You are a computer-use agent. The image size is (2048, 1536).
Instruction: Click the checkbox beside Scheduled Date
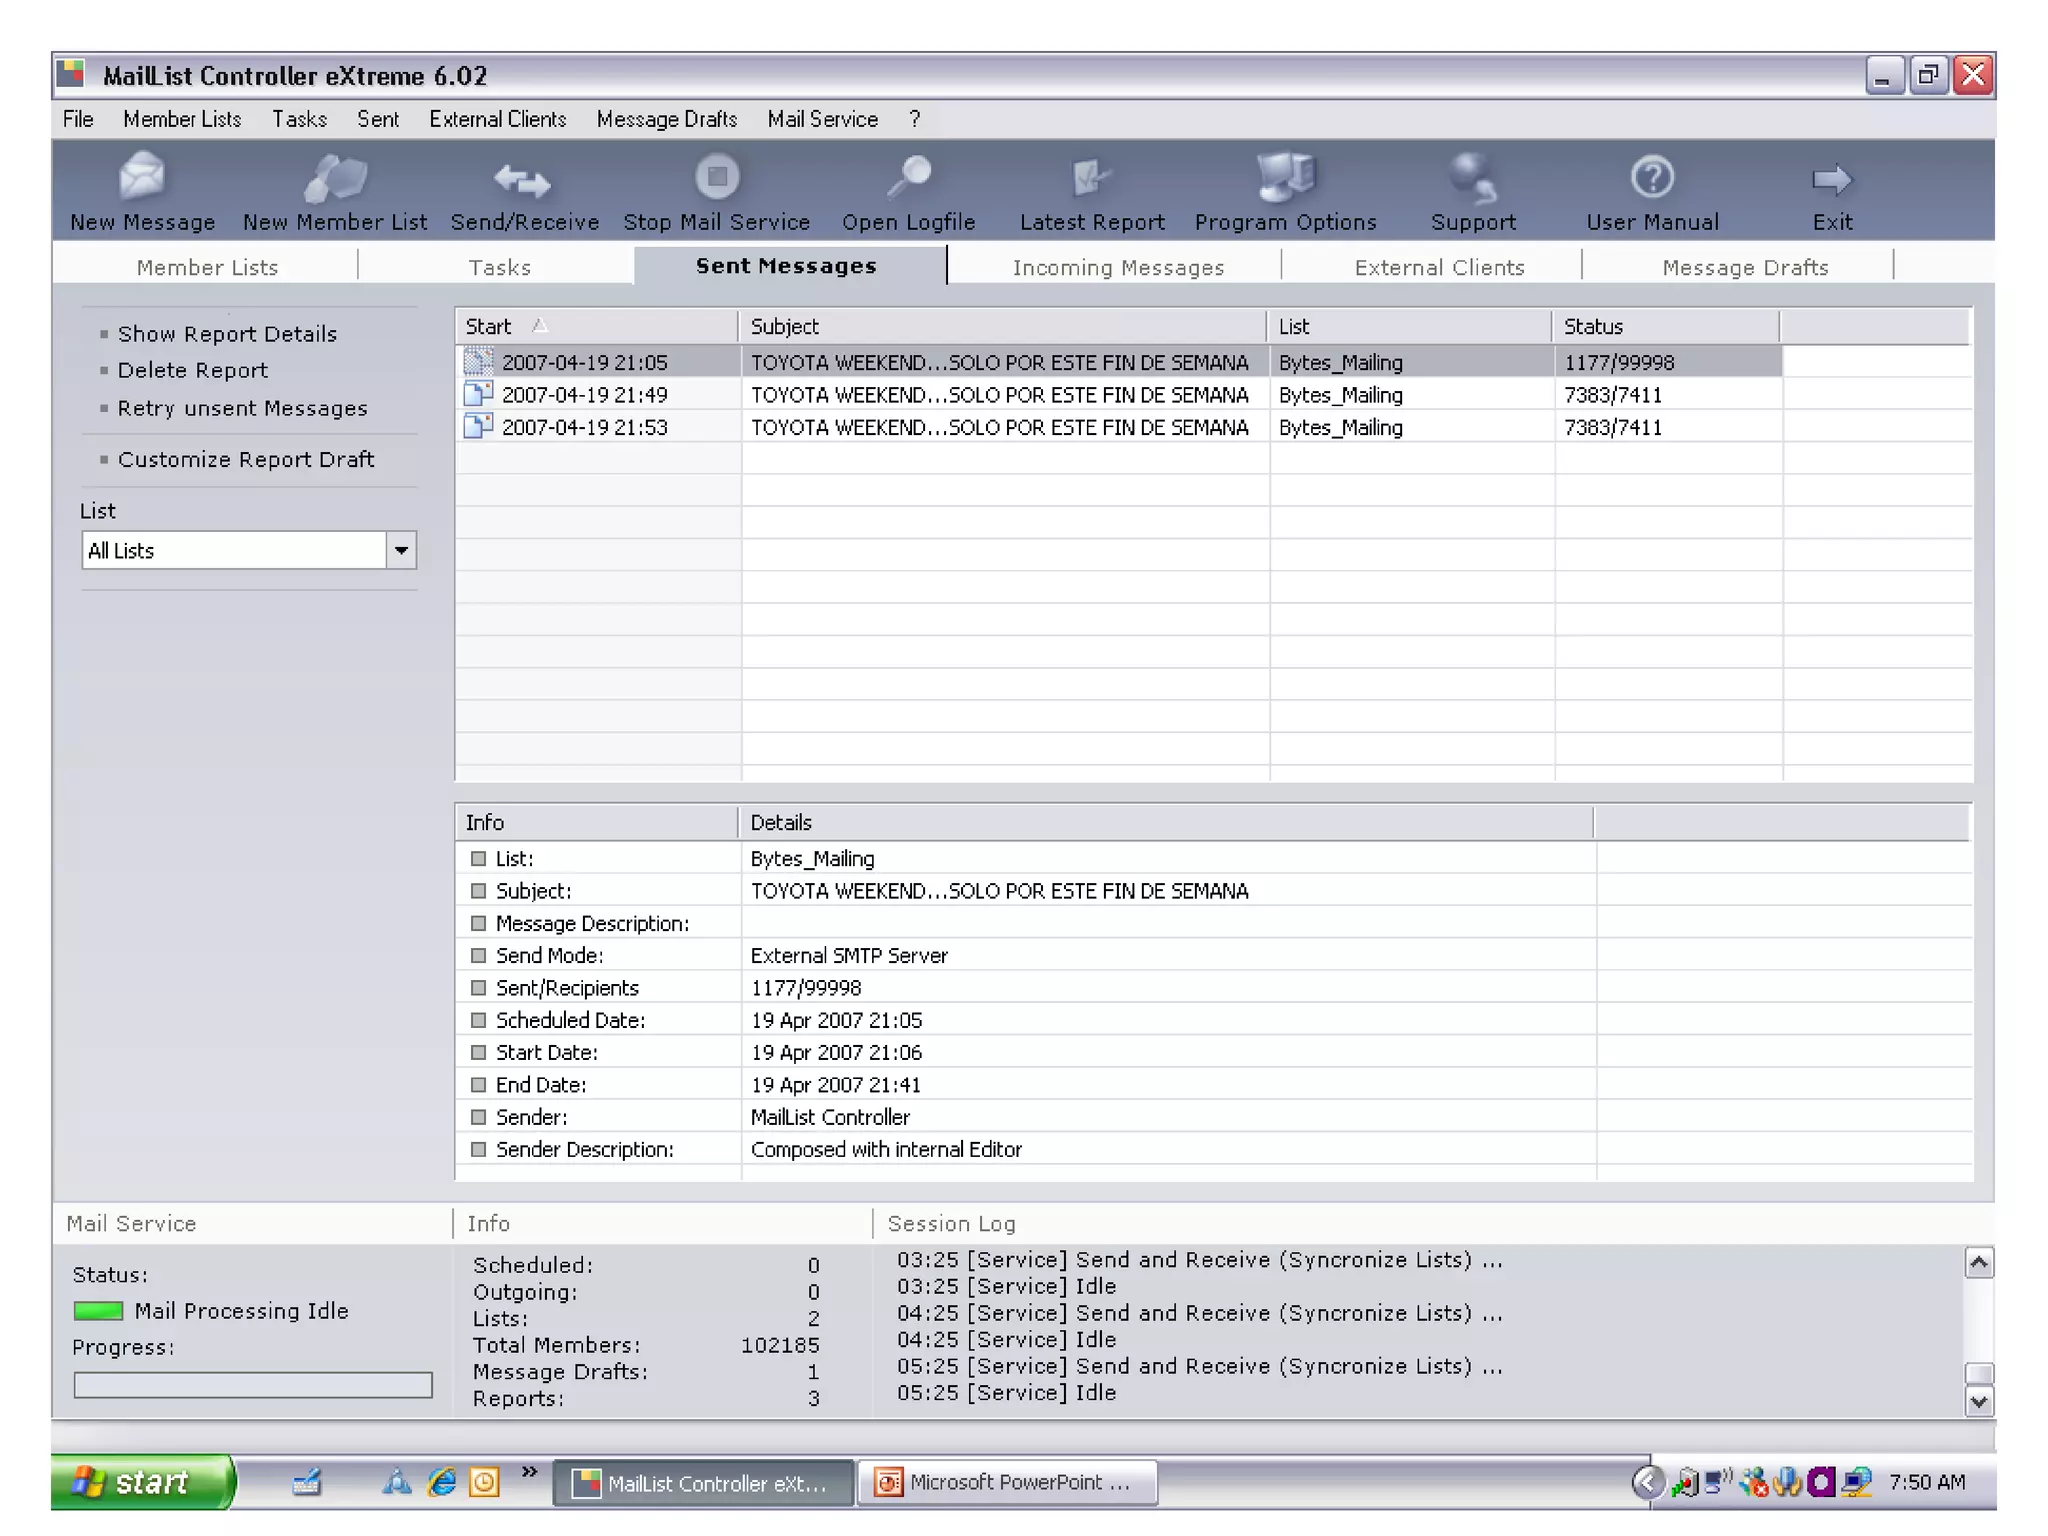coord(478,1020)
